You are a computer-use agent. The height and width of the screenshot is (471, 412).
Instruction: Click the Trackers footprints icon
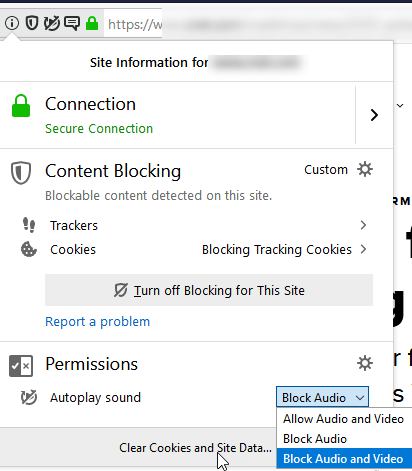click(x=29, y=225)
